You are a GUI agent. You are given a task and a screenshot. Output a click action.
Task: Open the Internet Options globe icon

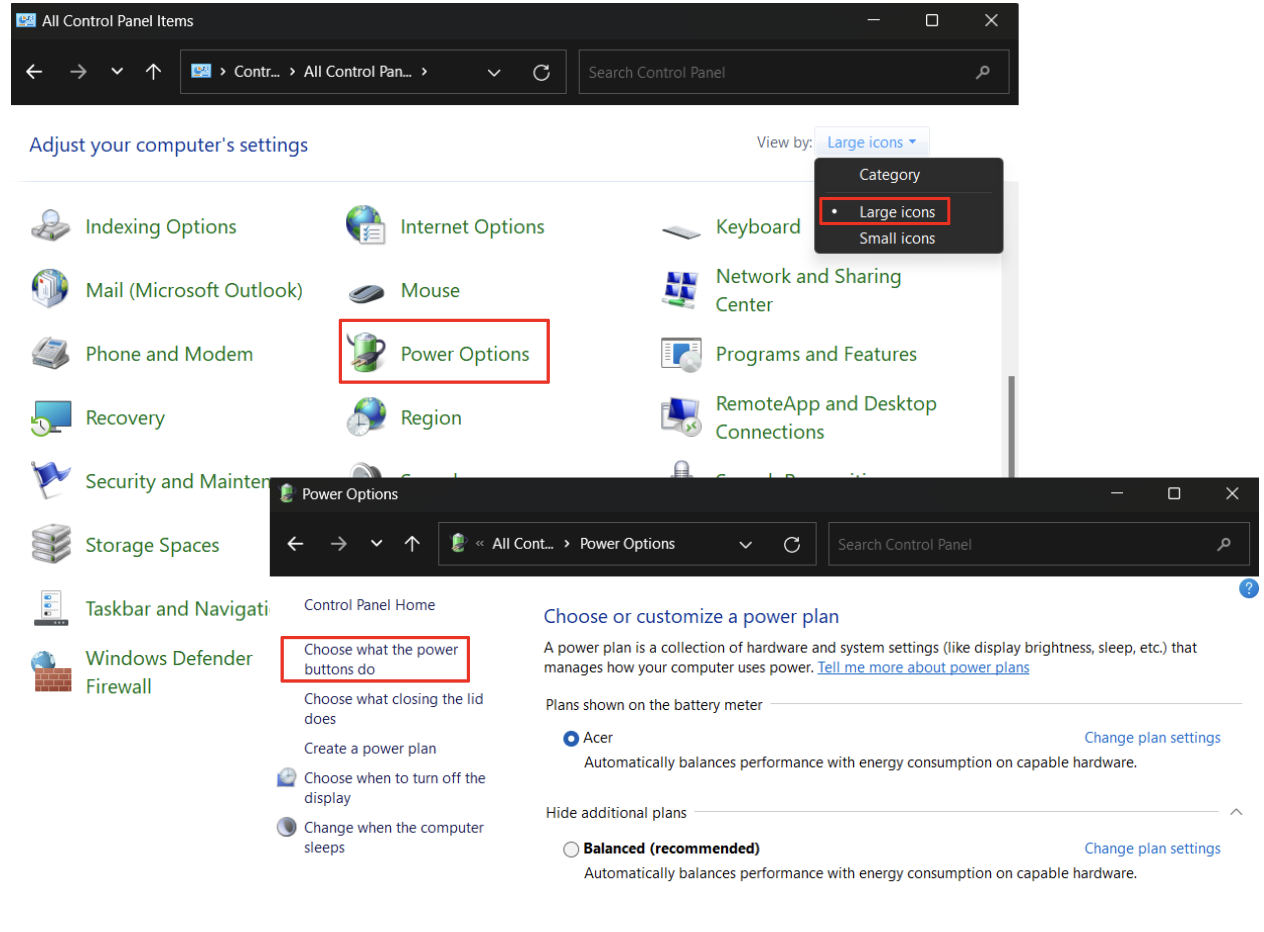pyautogui.click(x=366, y=226)
